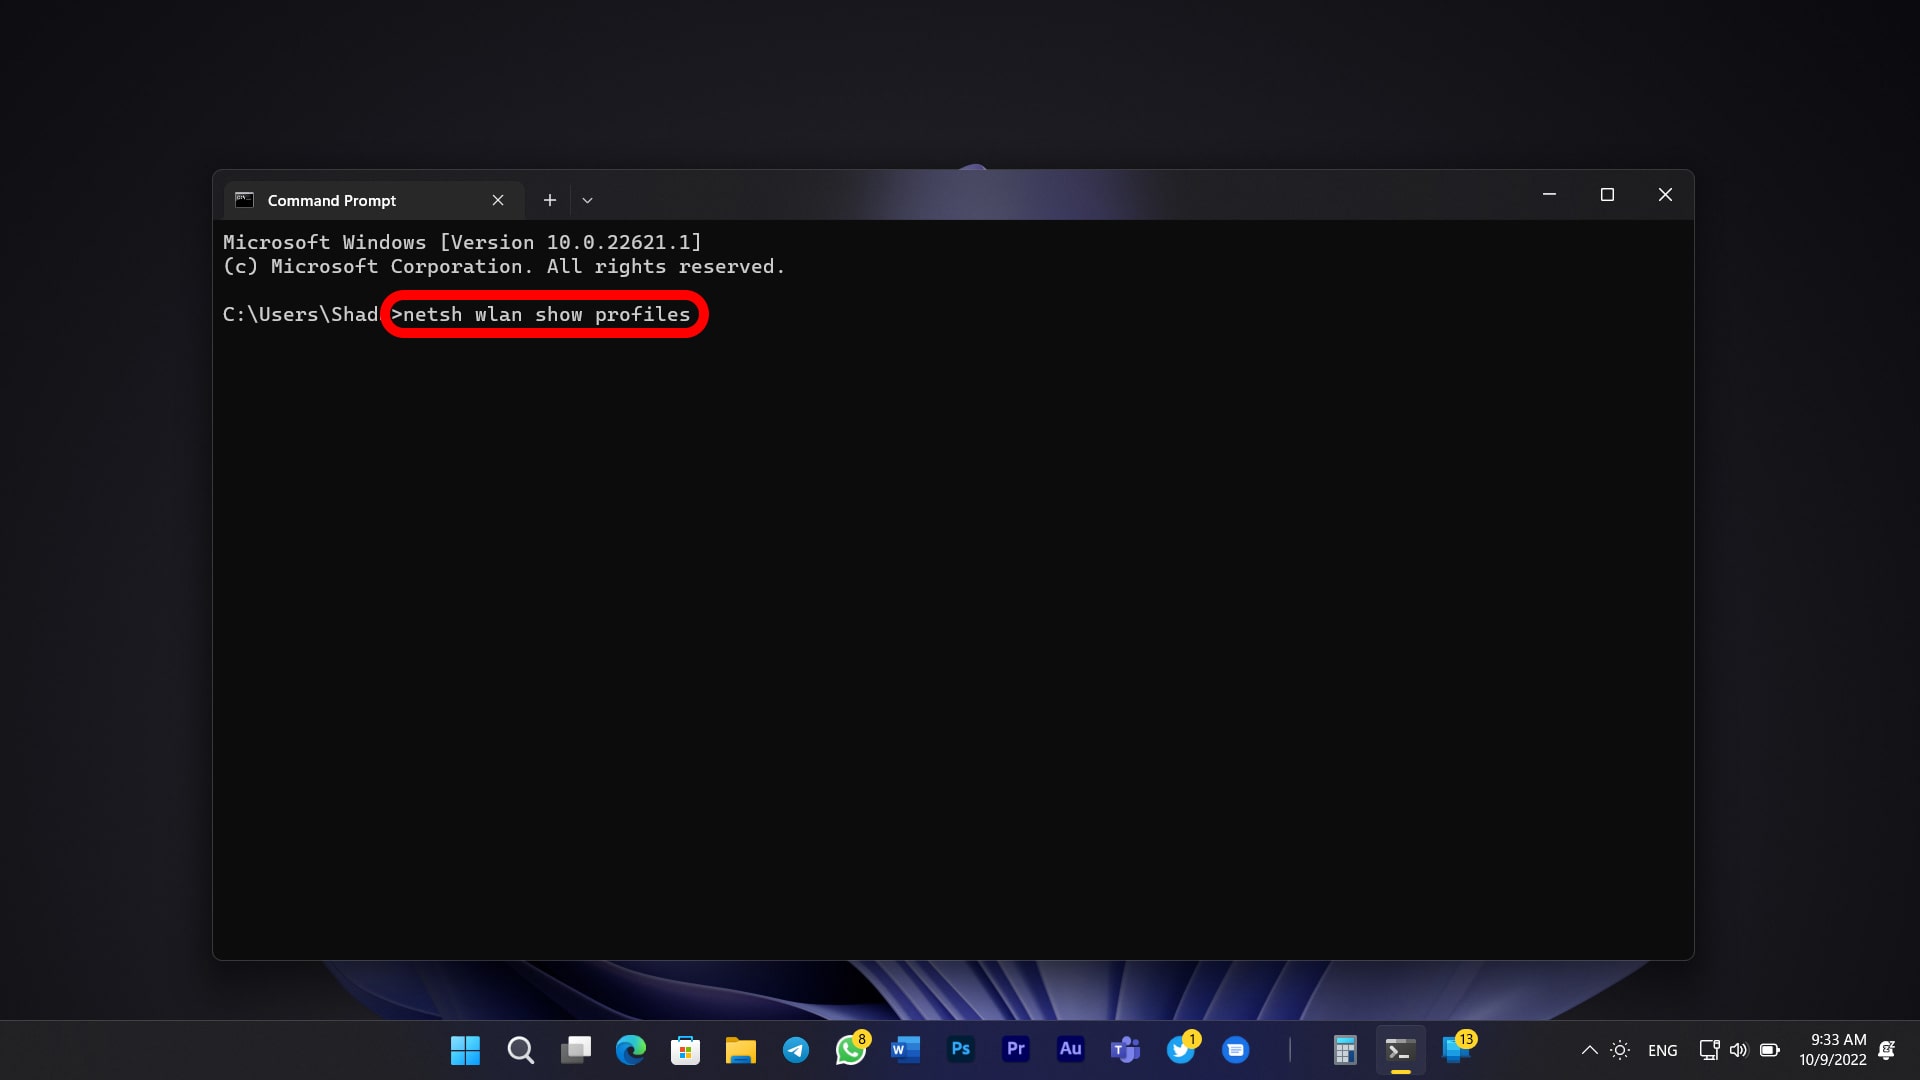Screen dimensions: 1920x1080
Task: Open notifications bell in system tray
Action: click(x=1886, y=1050)
